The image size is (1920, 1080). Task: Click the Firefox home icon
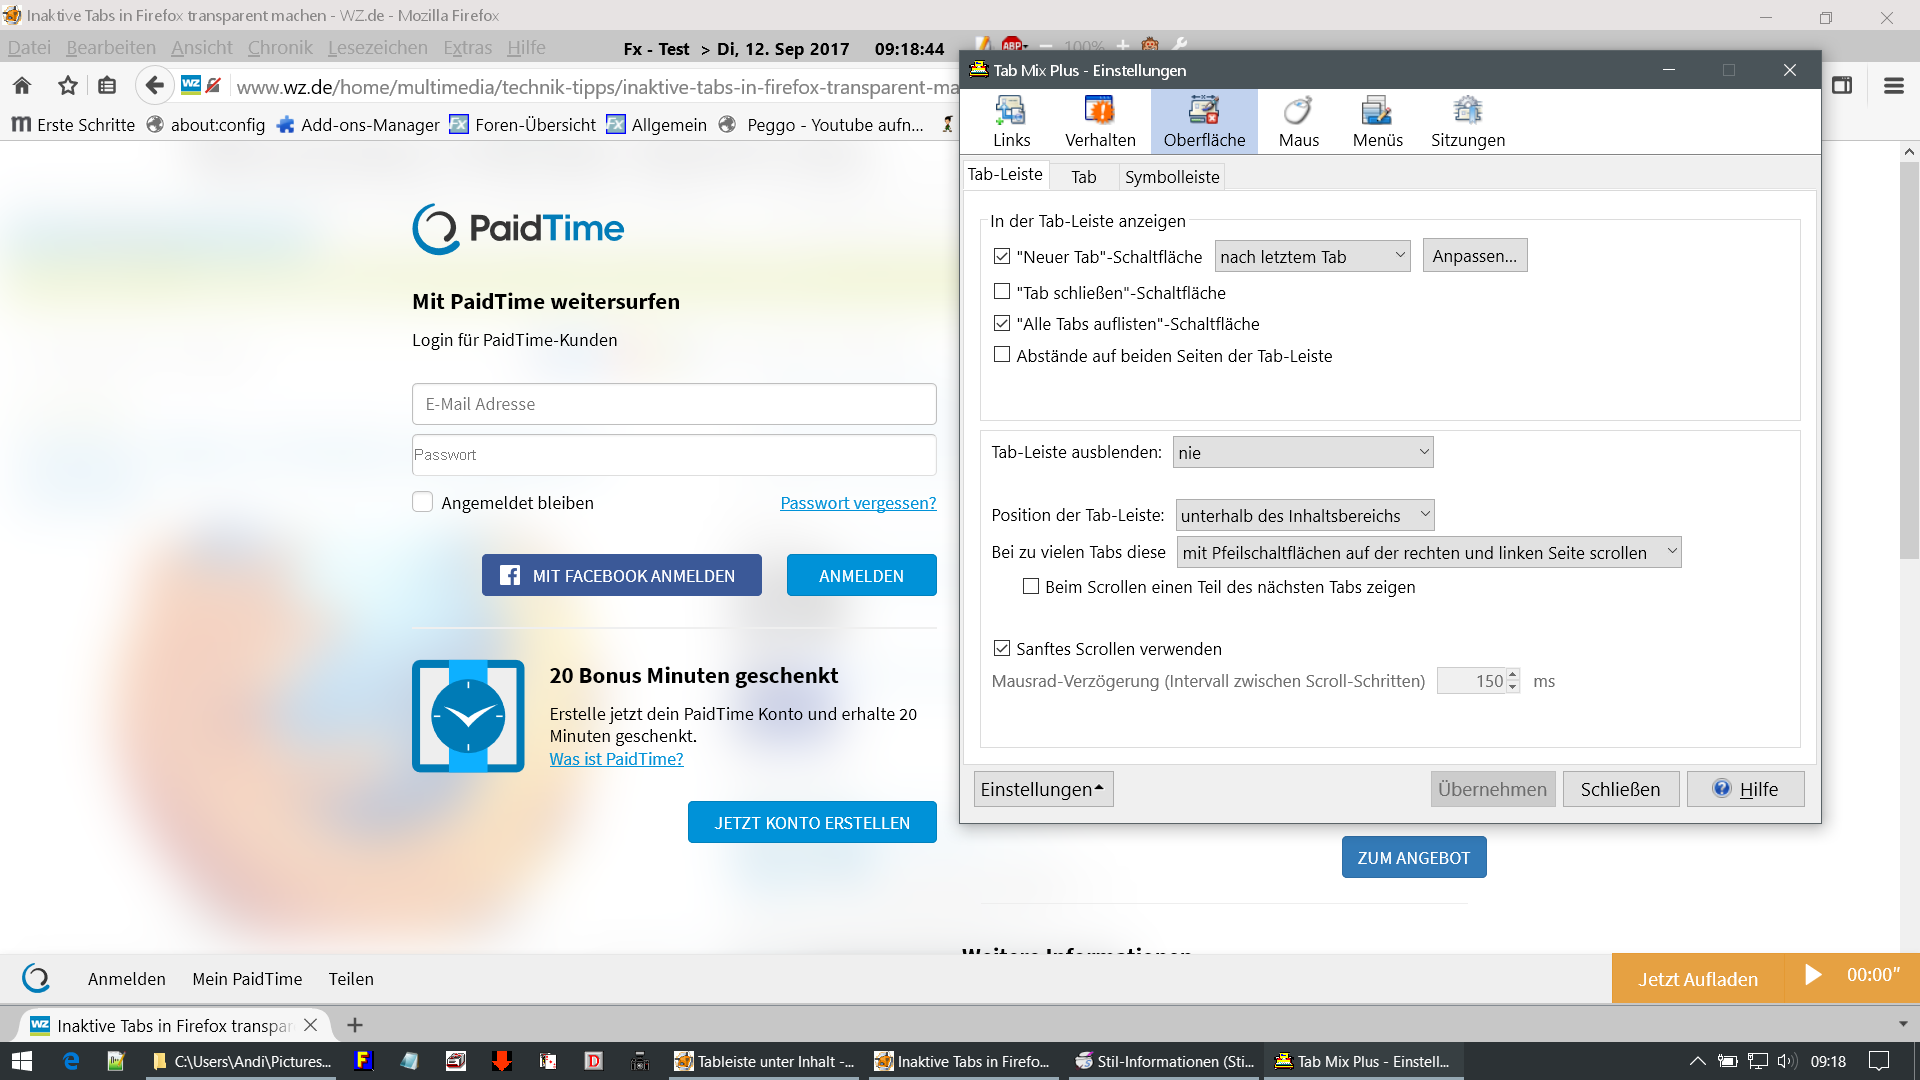[22, 86]
